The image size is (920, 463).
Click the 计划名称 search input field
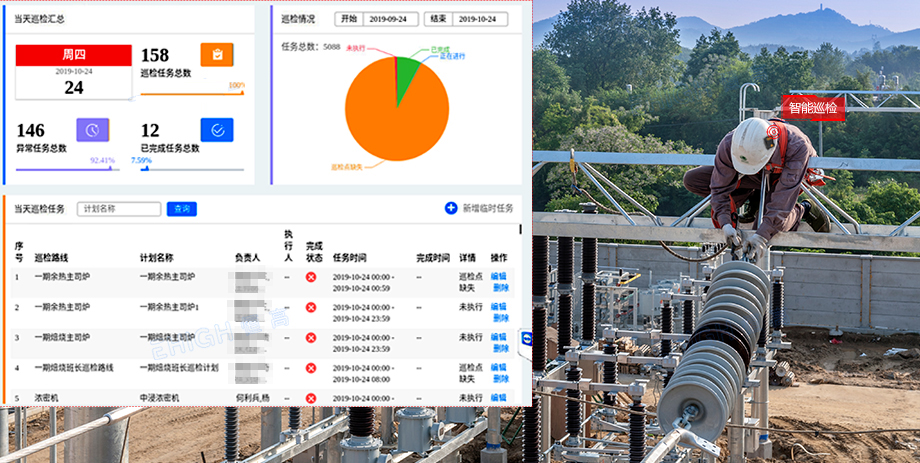tap(119, 209)
